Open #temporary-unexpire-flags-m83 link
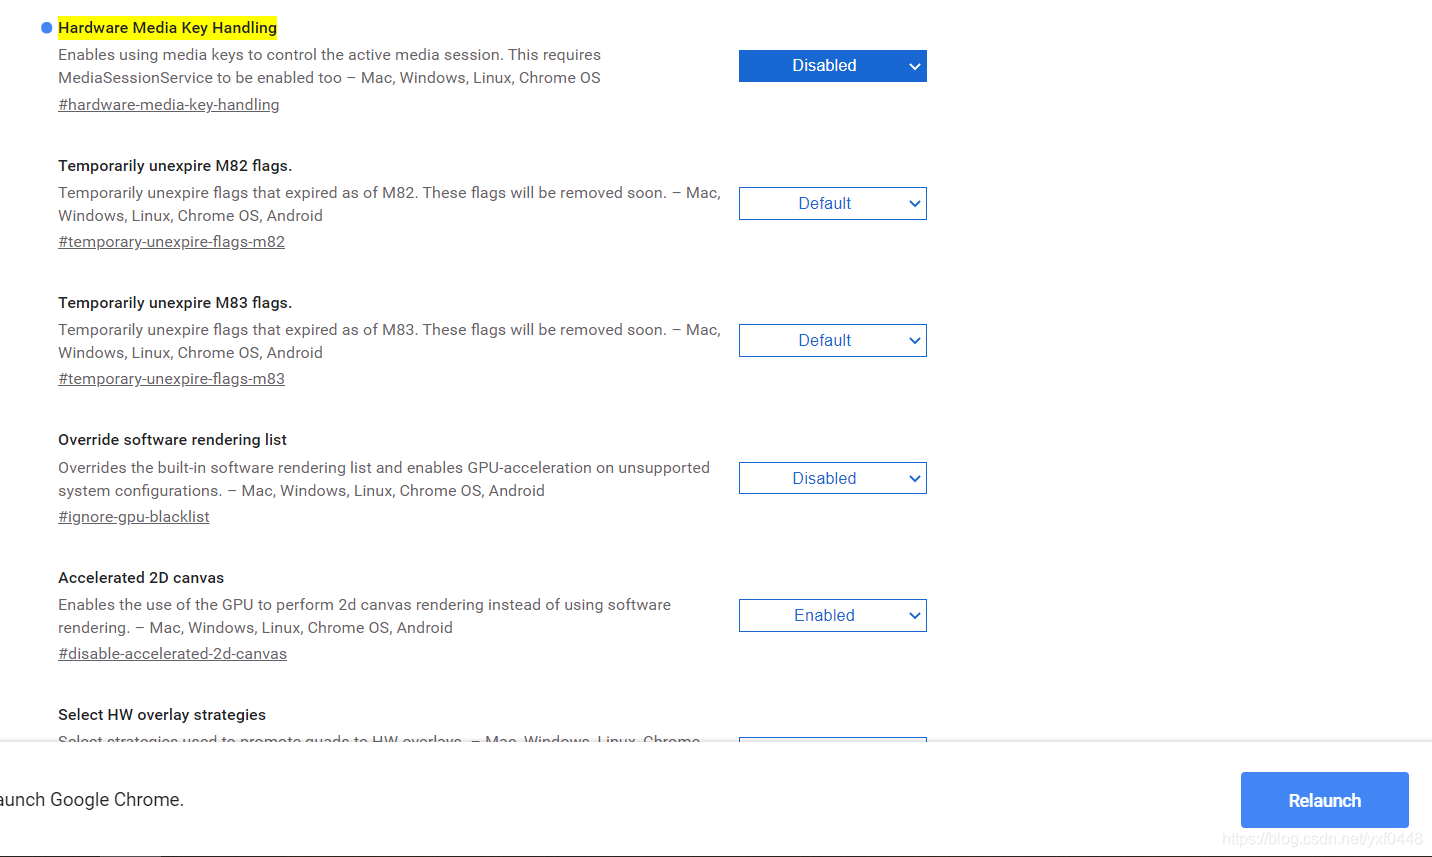The height and width of the screenshot is (857, 1432). point(171,379)
